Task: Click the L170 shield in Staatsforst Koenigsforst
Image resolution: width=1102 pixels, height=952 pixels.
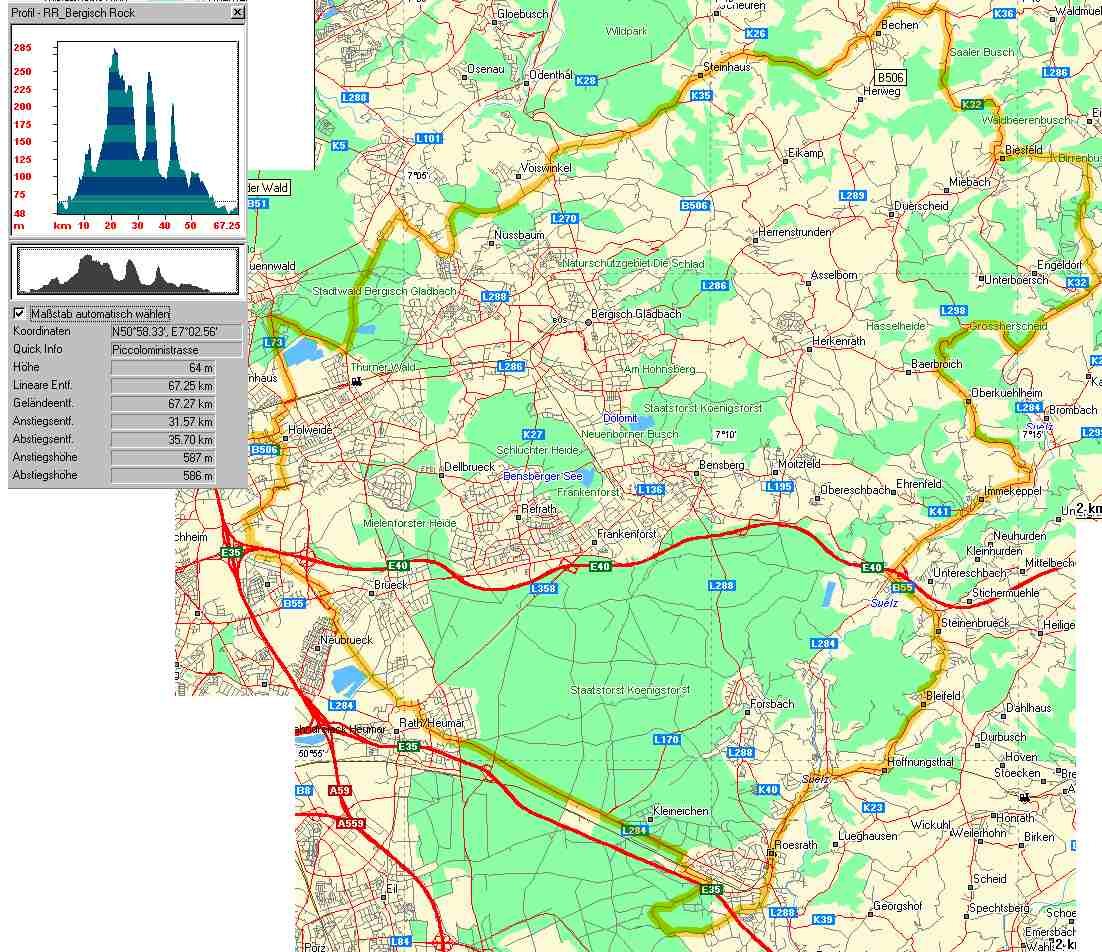Action: tap(666, 739)
